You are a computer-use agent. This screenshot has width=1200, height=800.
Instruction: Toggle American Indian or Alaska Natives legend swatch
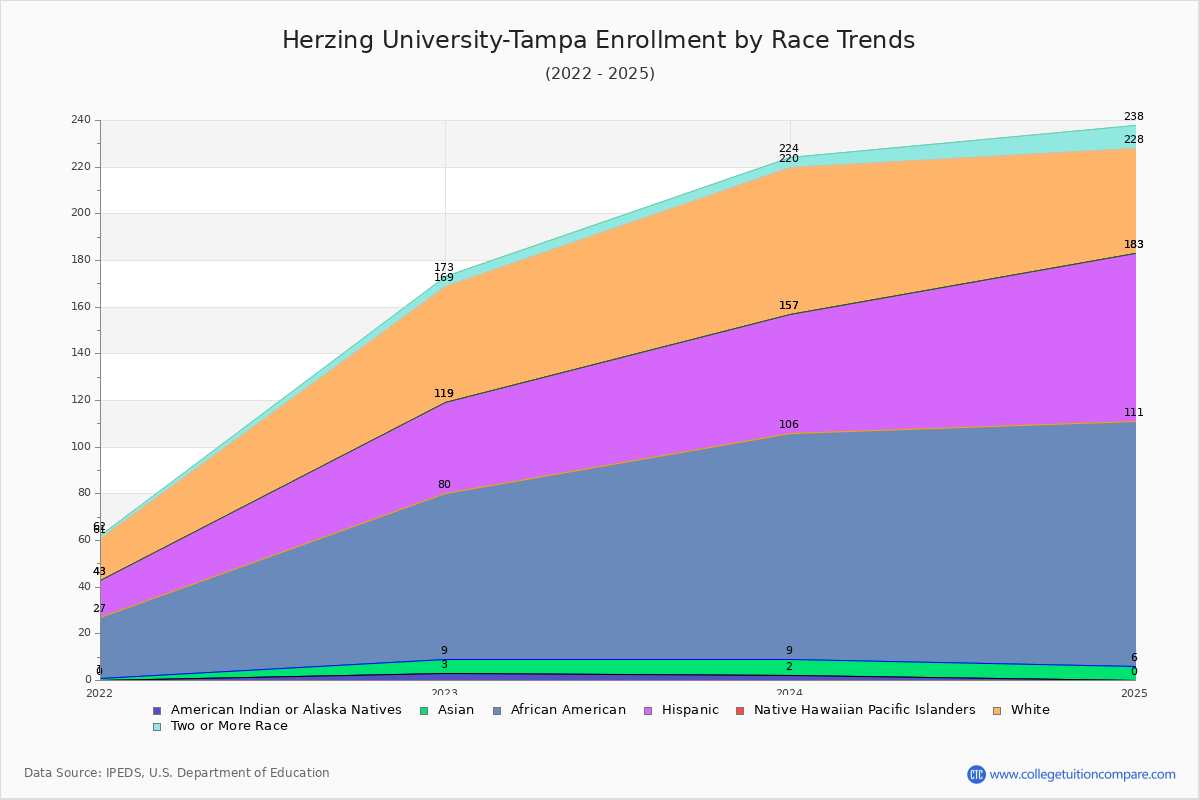pos(156,710)
